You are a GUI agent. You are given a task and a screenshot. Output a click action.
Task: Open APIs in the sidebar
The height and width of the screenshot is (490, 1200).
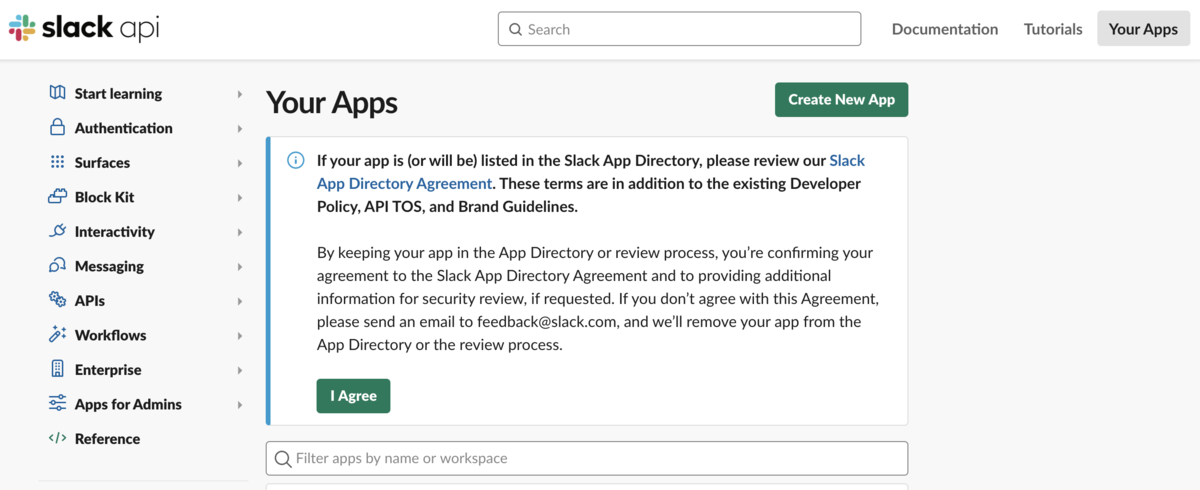(x=90, y=300)
